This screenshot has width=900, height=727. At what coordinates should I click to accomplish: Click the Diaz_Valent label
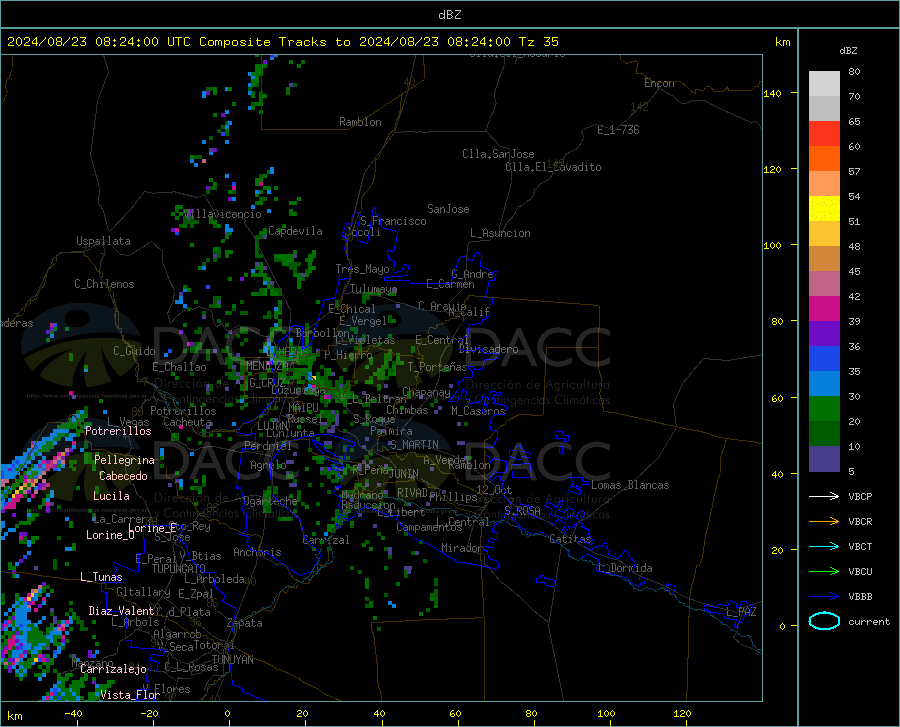[x=121, y=611]
